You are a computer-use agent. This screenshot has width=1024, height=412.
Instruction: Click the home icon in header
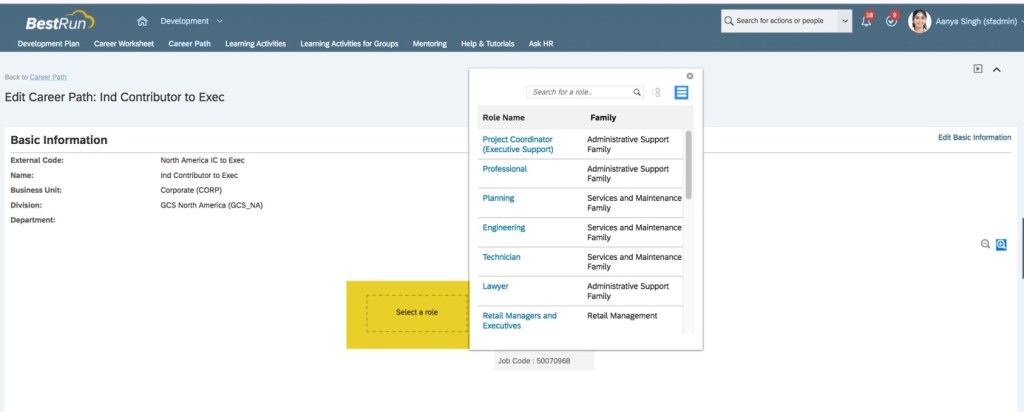tap(142, 21)
